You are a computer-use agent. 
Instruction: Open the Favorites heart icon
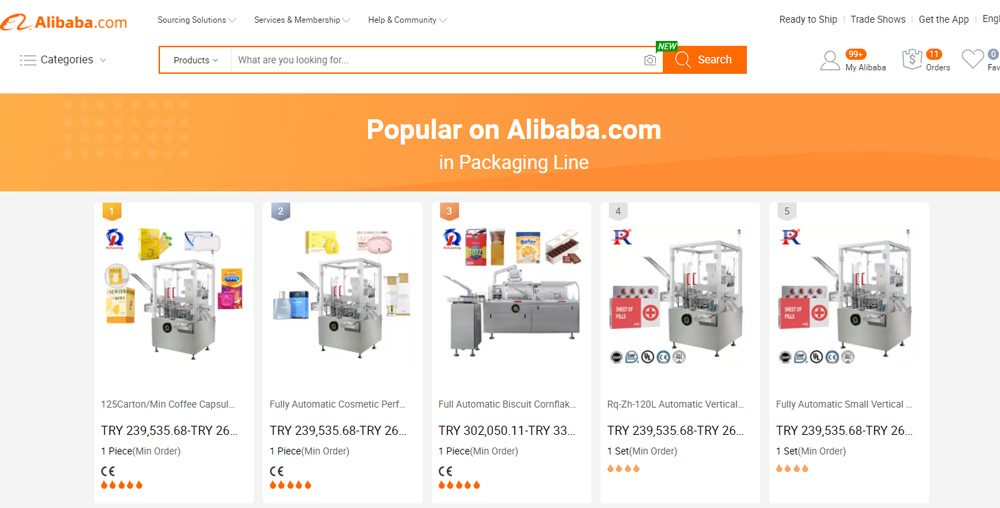tap(973, 59)
